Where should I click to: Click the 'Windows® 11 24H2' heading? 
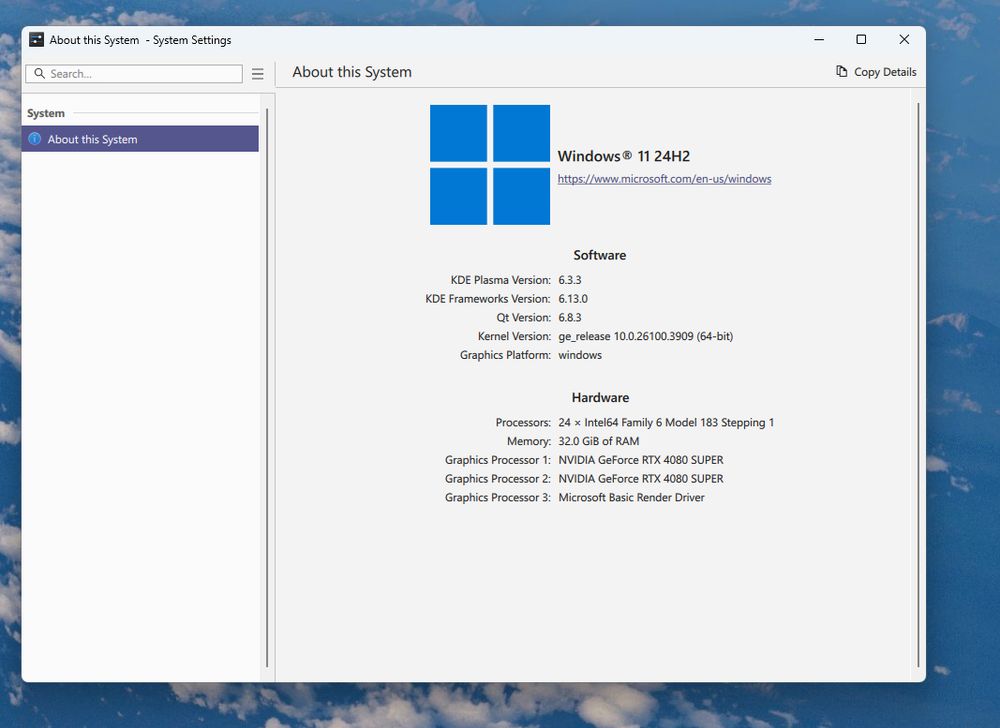(x=624, y=156)
